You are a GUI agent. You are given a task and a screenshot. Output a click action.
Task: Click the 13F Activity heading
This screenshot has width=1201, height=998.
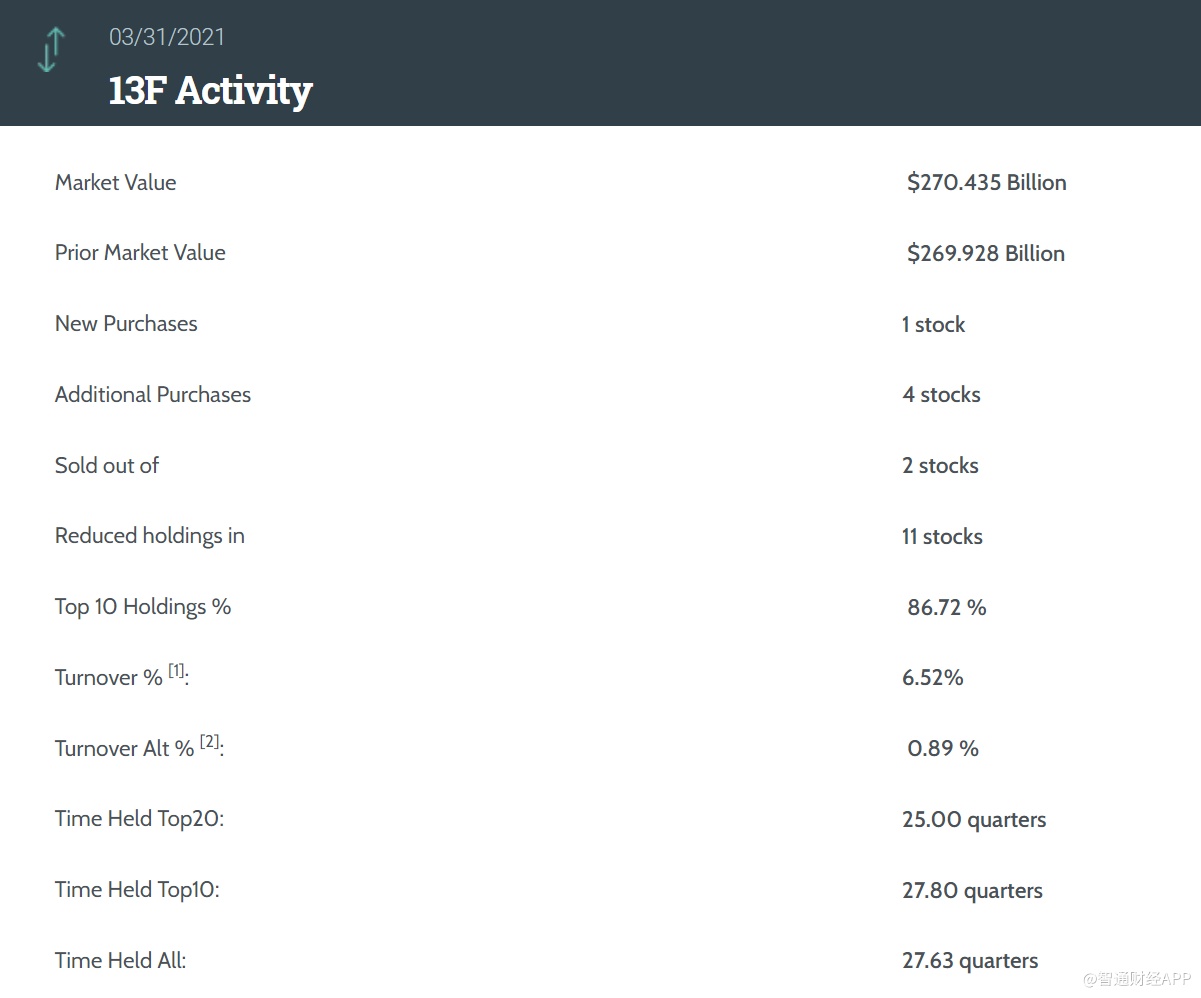(210, 90)
